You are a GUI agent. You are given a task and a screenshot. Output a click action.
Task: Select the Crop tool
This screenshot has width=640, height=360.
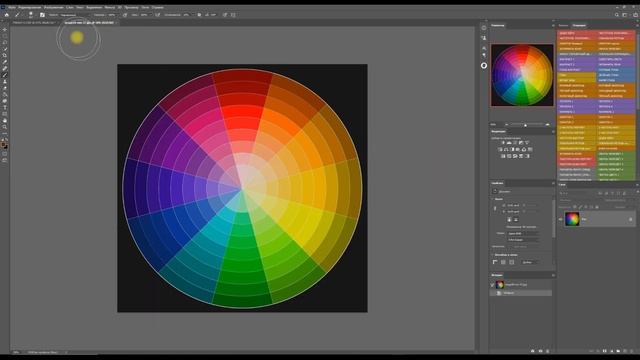point(4,55)
